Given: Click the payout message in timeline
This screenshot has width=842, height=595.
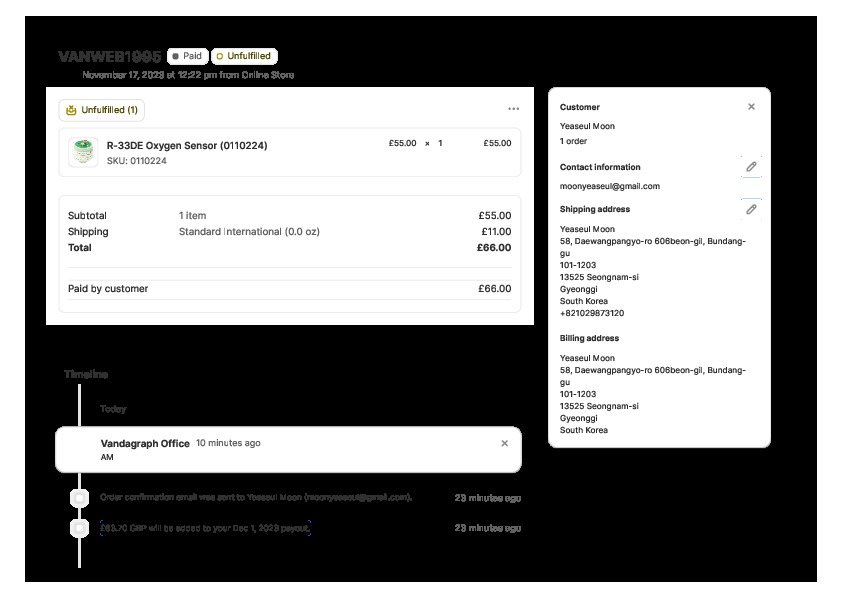Looking at the screenshot, I should (205, 528).
